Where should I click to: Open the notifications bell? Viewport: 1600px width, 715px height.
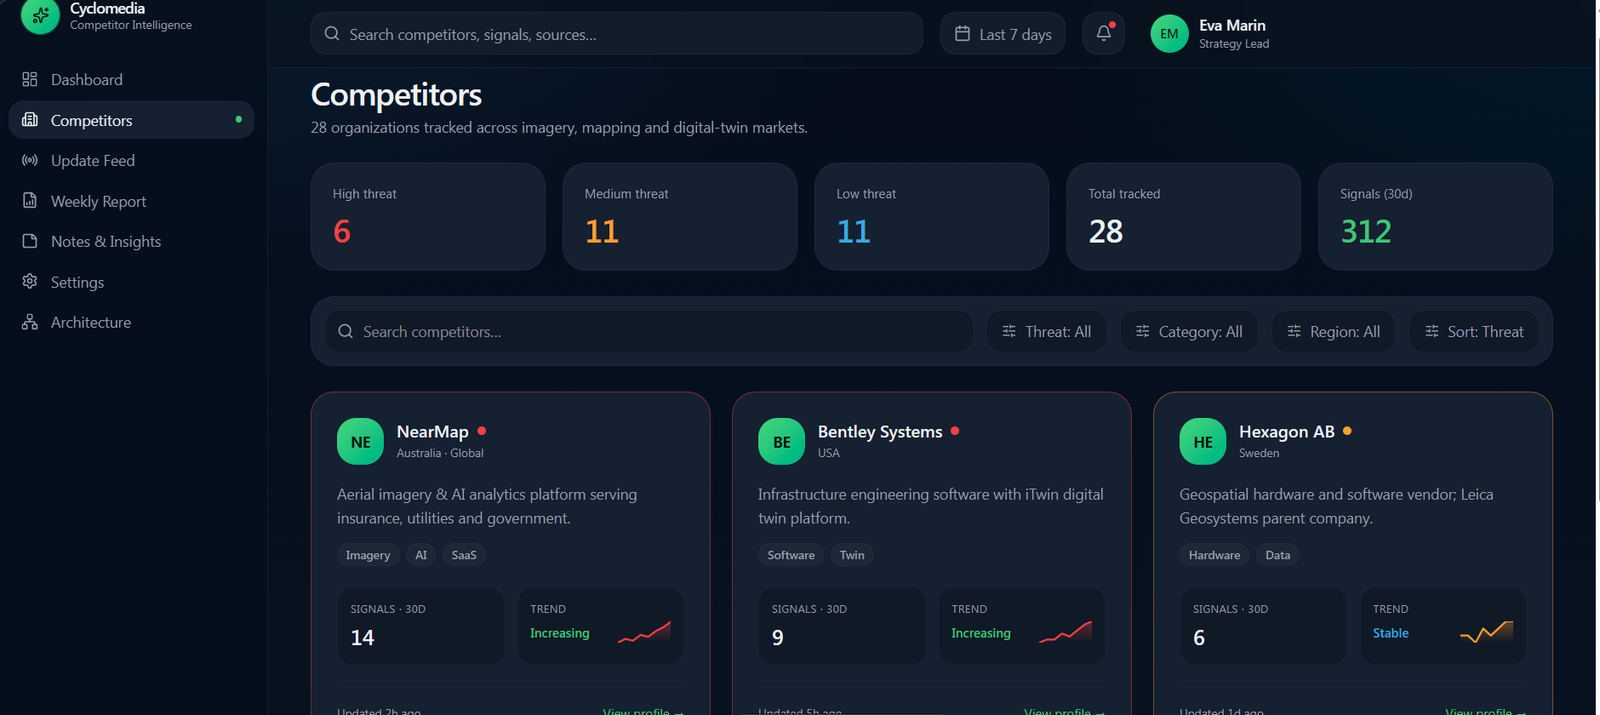coord(1104,33)
